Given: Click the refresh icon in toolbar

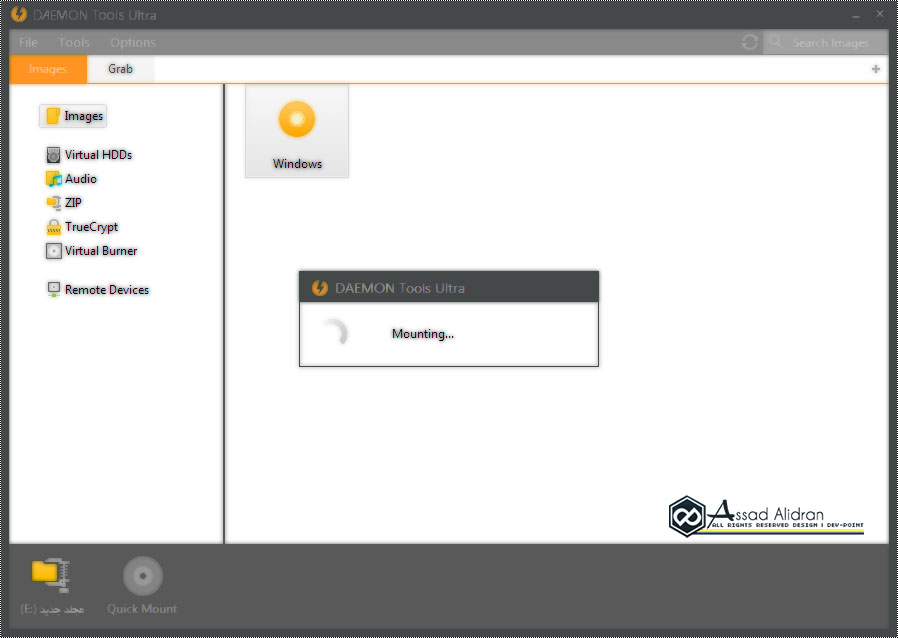Looking at the screenshot, I should tap(750, 42).
